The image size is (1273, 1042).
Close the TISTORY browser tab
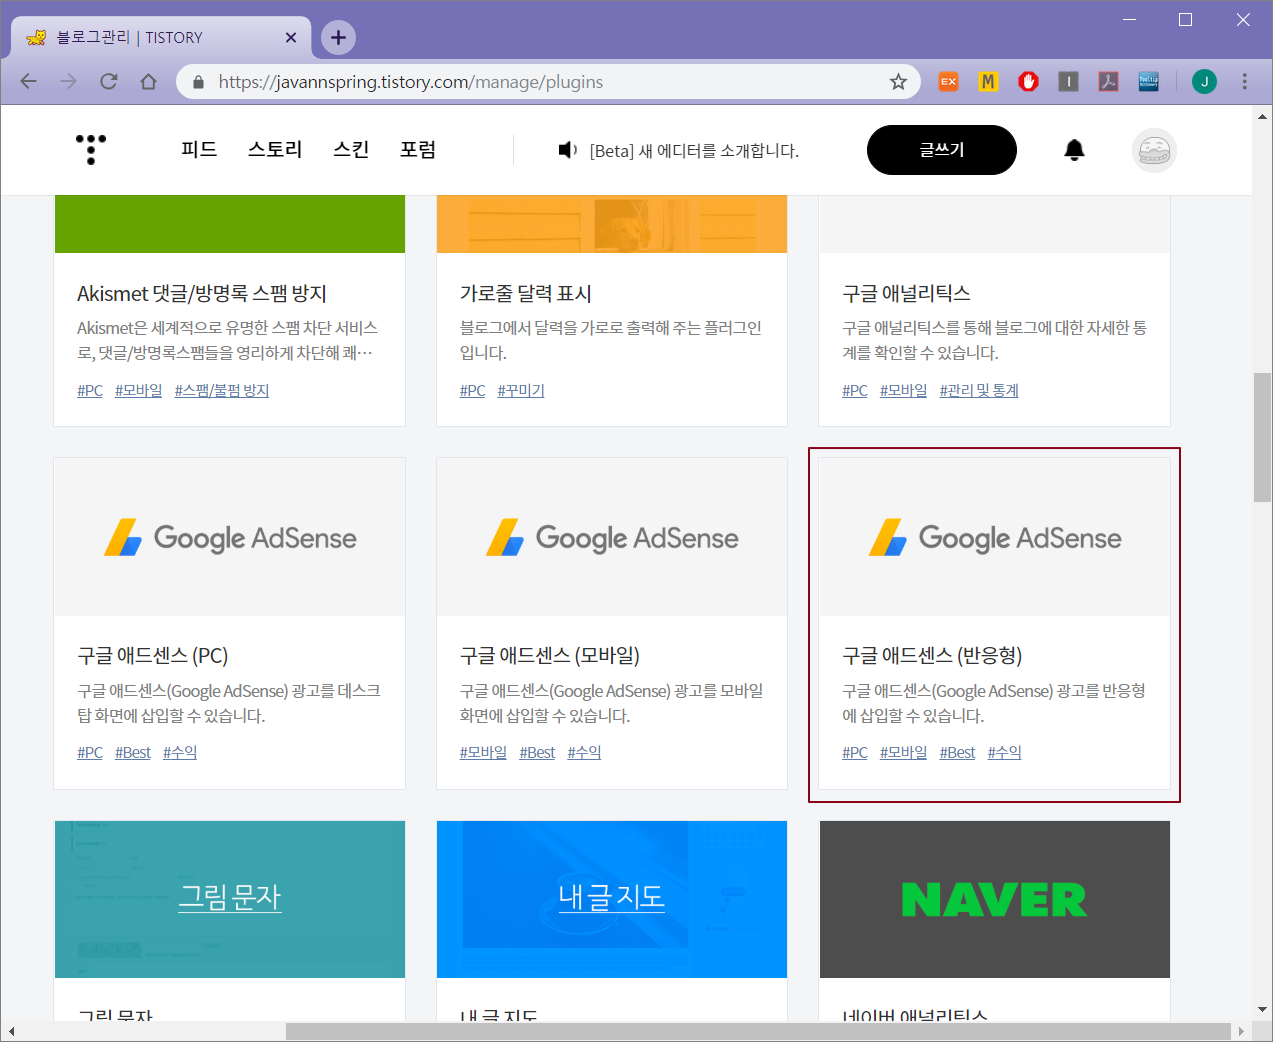291,38
